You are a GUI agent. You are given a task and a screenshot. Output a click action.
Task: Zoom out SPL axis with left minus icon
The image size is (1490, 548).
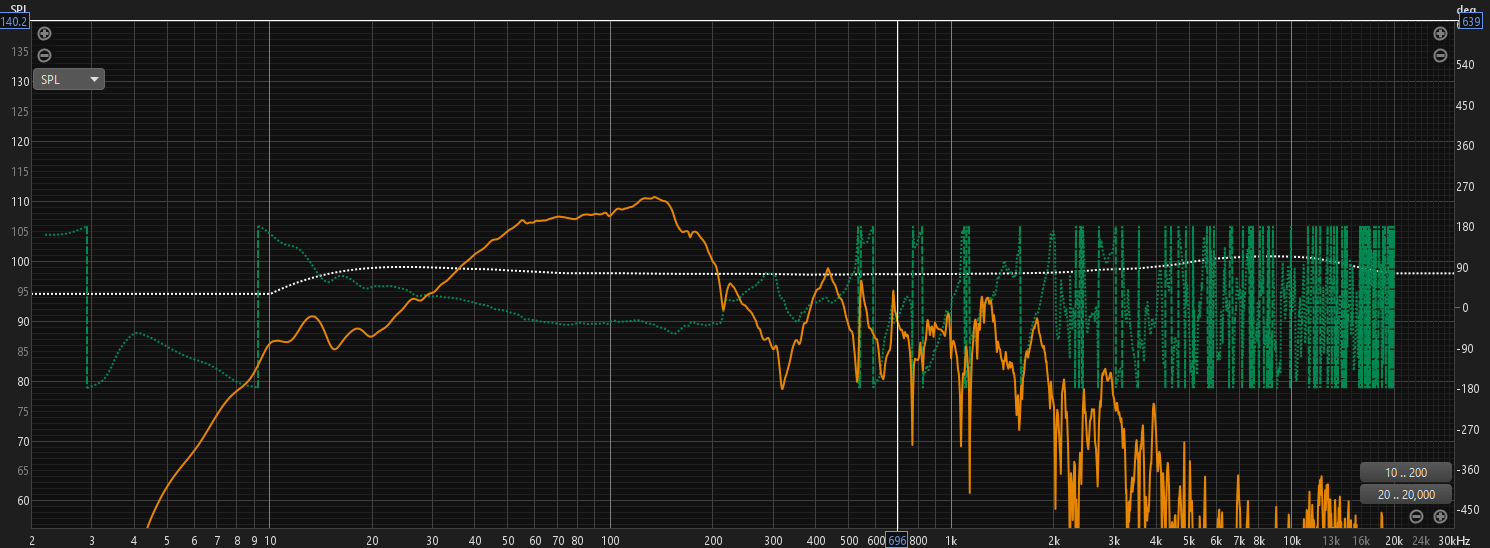click(44, 56)
